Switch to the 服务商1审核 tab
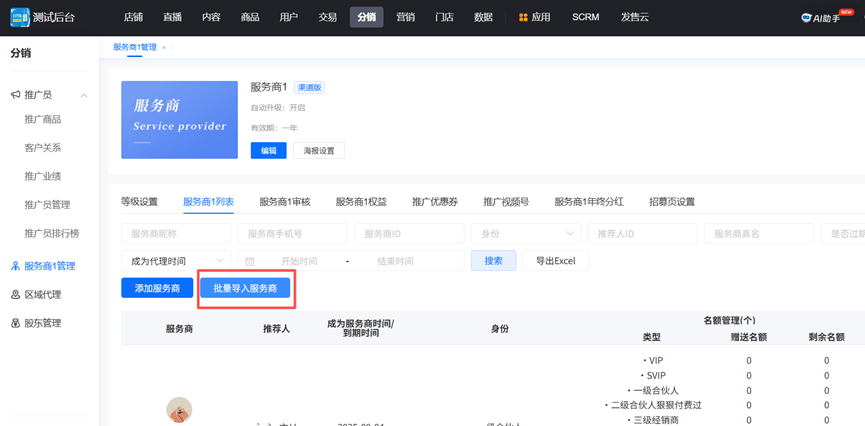 [x=284, y=202]
